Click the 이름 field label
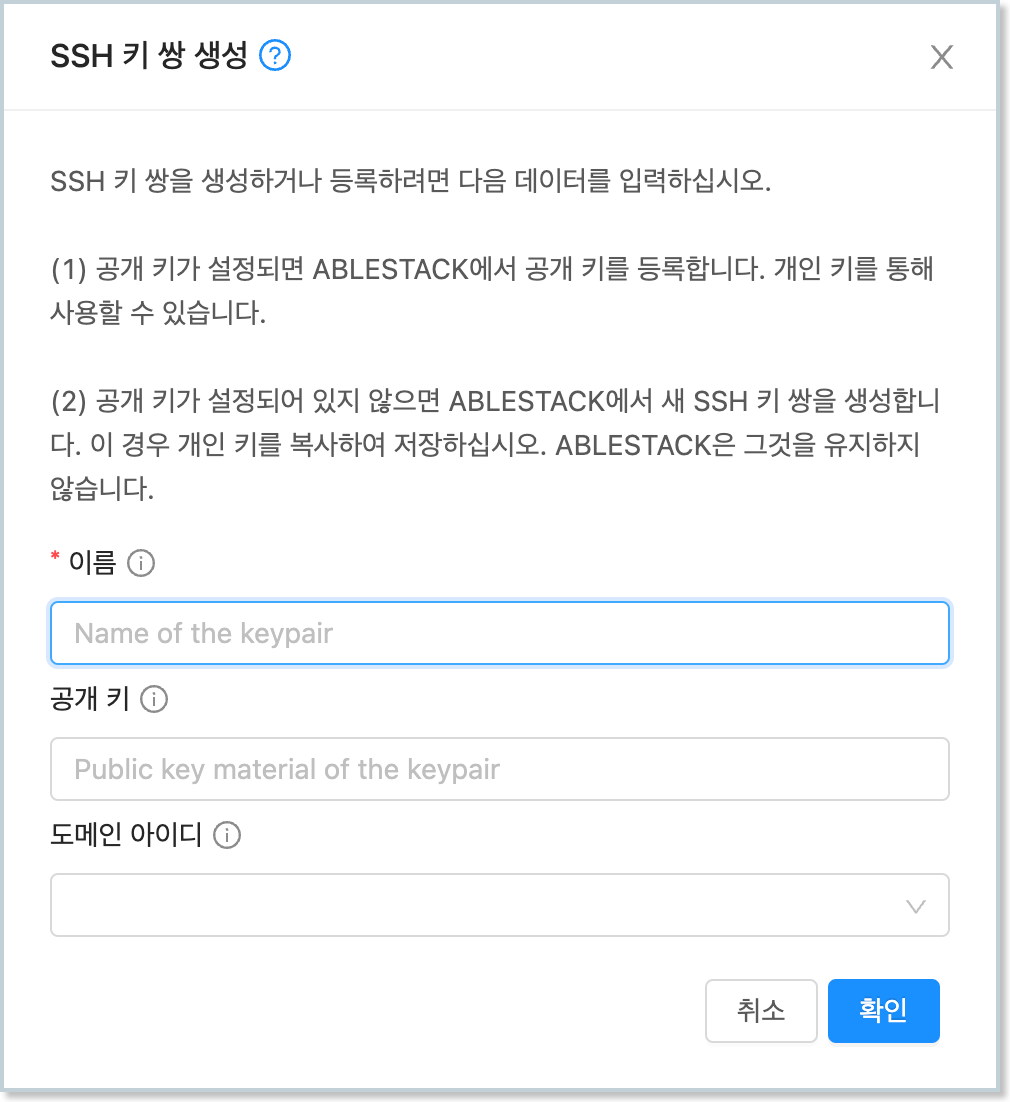 tap(92, 564)
